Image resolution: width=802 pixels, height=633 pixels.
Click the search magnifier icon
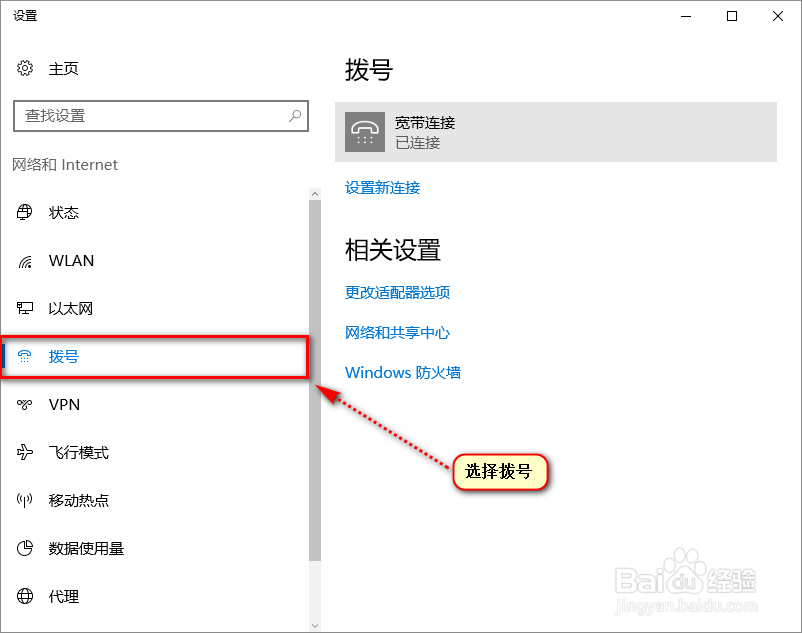tap(295, 116)
